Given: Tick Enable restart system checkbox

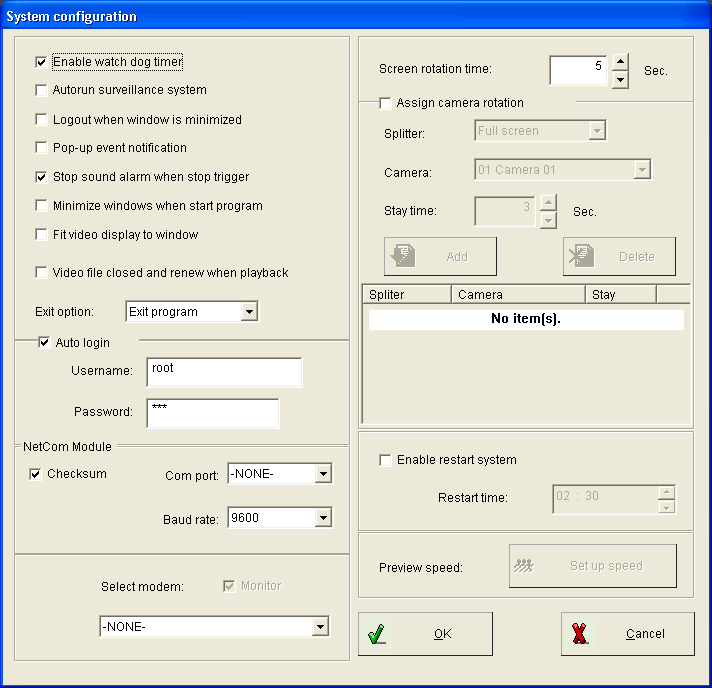Looking at the screenshot, I should click(x=385, y=460).
